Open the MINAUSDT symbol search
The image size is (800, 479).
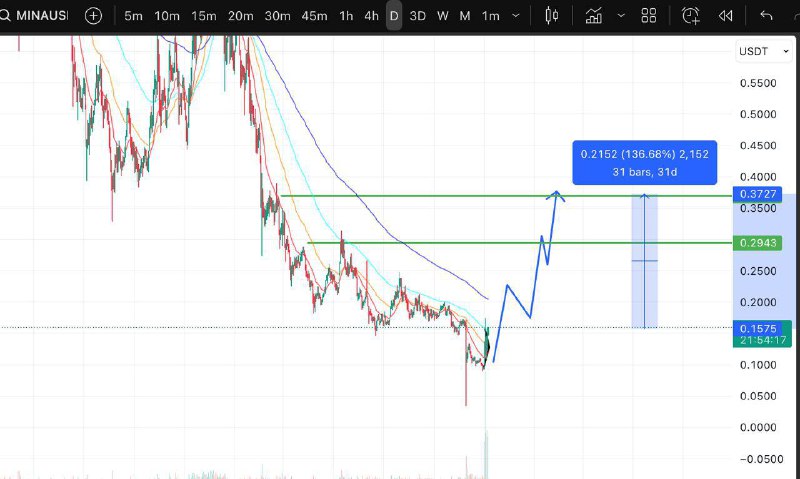coord(35,16)
